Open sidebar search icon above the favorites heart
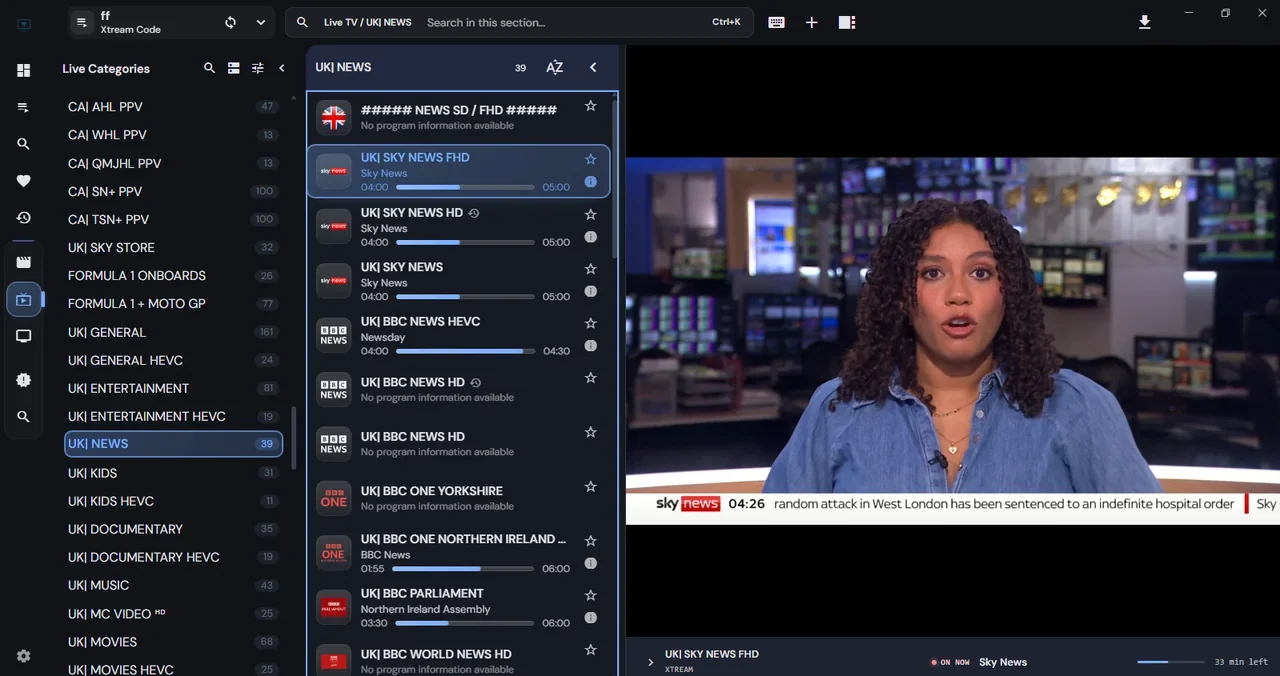The height and width of the screenshot is (676, 1280). pos(23,144)
